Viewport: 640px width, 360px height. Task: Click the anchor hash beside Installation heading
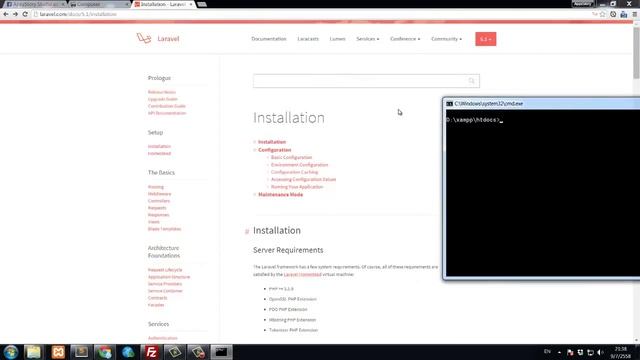point(247,231)
